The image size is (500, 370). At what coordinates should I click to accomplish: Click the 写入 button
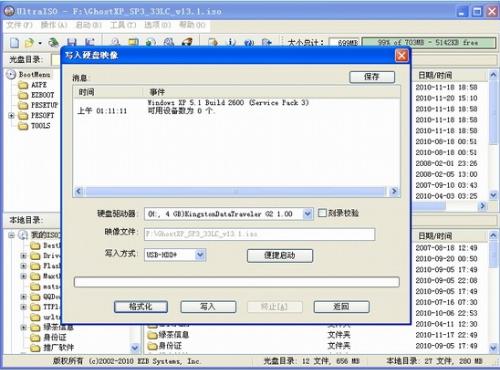pos(208,307)
